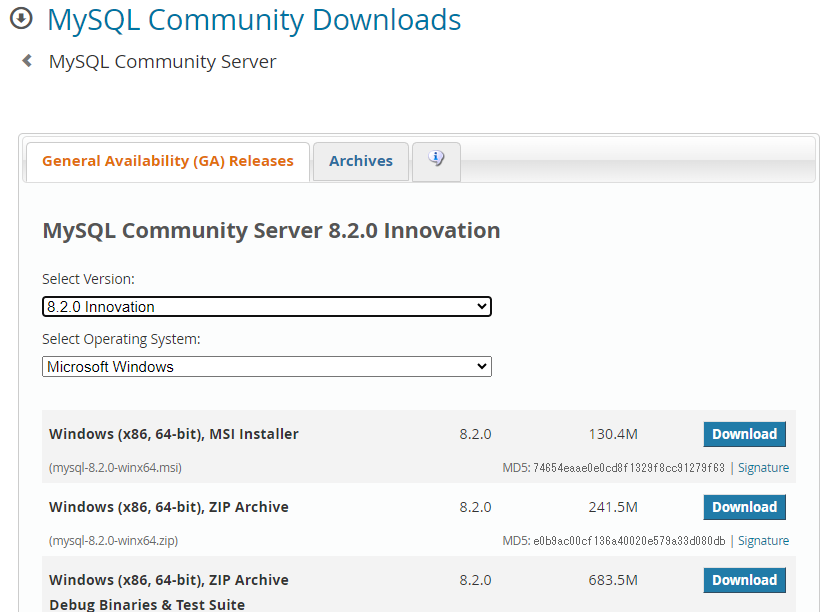Screen dimensions: 824x612
Task: Select the General Availability (GA) Releases tab
Action: 168,162
